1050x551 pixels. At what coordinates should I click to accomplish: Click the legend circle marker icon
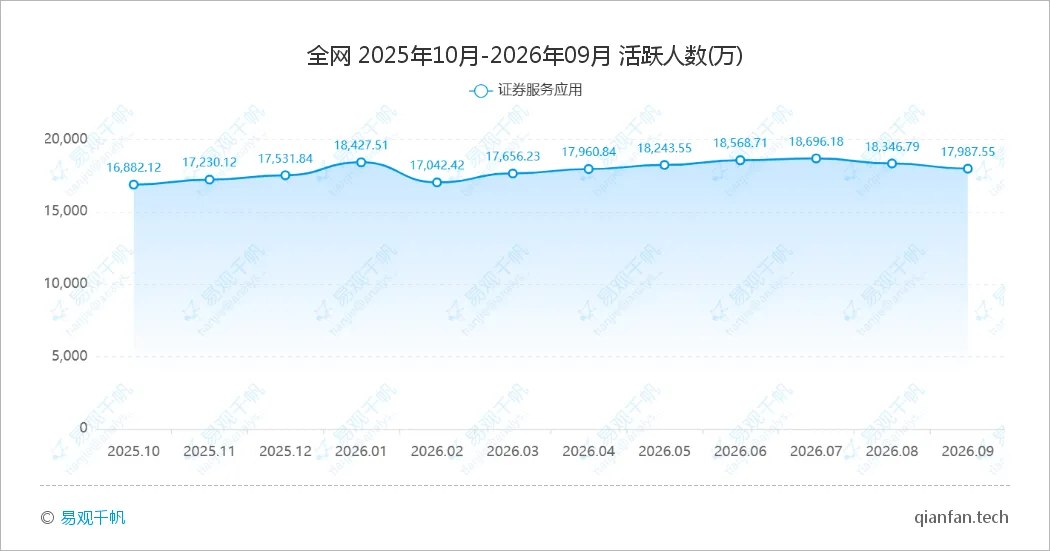point(480,91)
